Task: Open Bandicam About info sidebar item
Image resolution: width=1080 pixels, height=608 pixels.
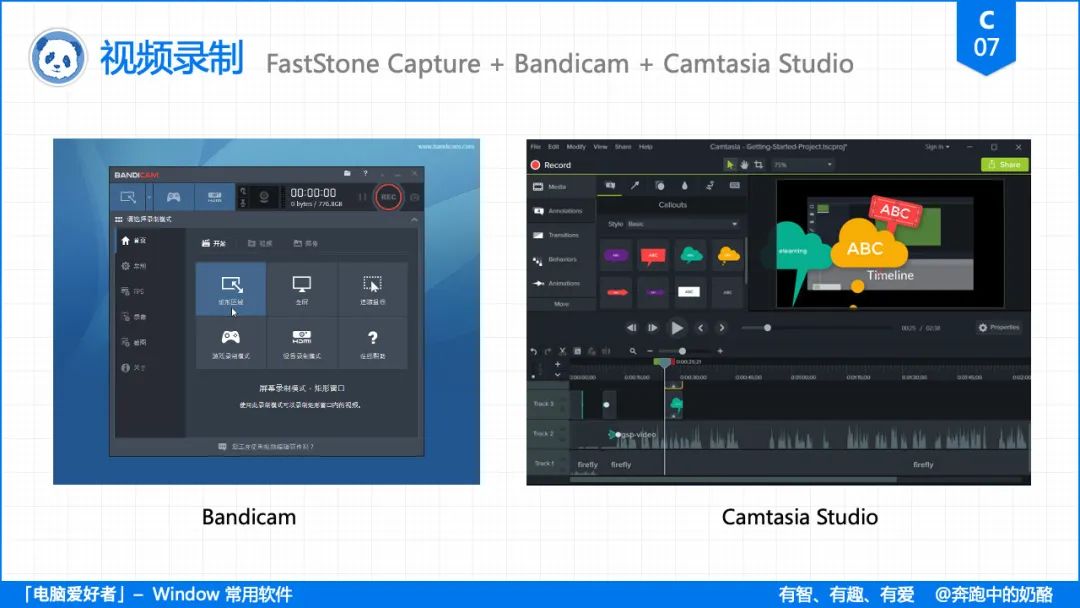Action: 134,368
